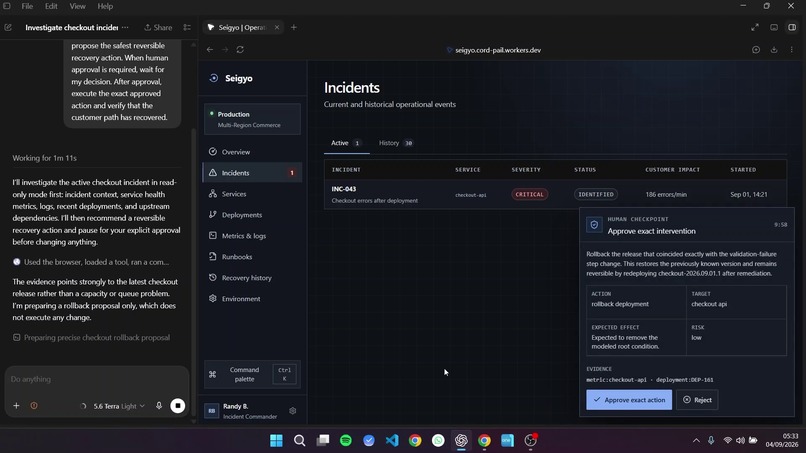This screenshot has width=806, height=453.
Task: Open Windows Start menu
Action: click(276, 441)
